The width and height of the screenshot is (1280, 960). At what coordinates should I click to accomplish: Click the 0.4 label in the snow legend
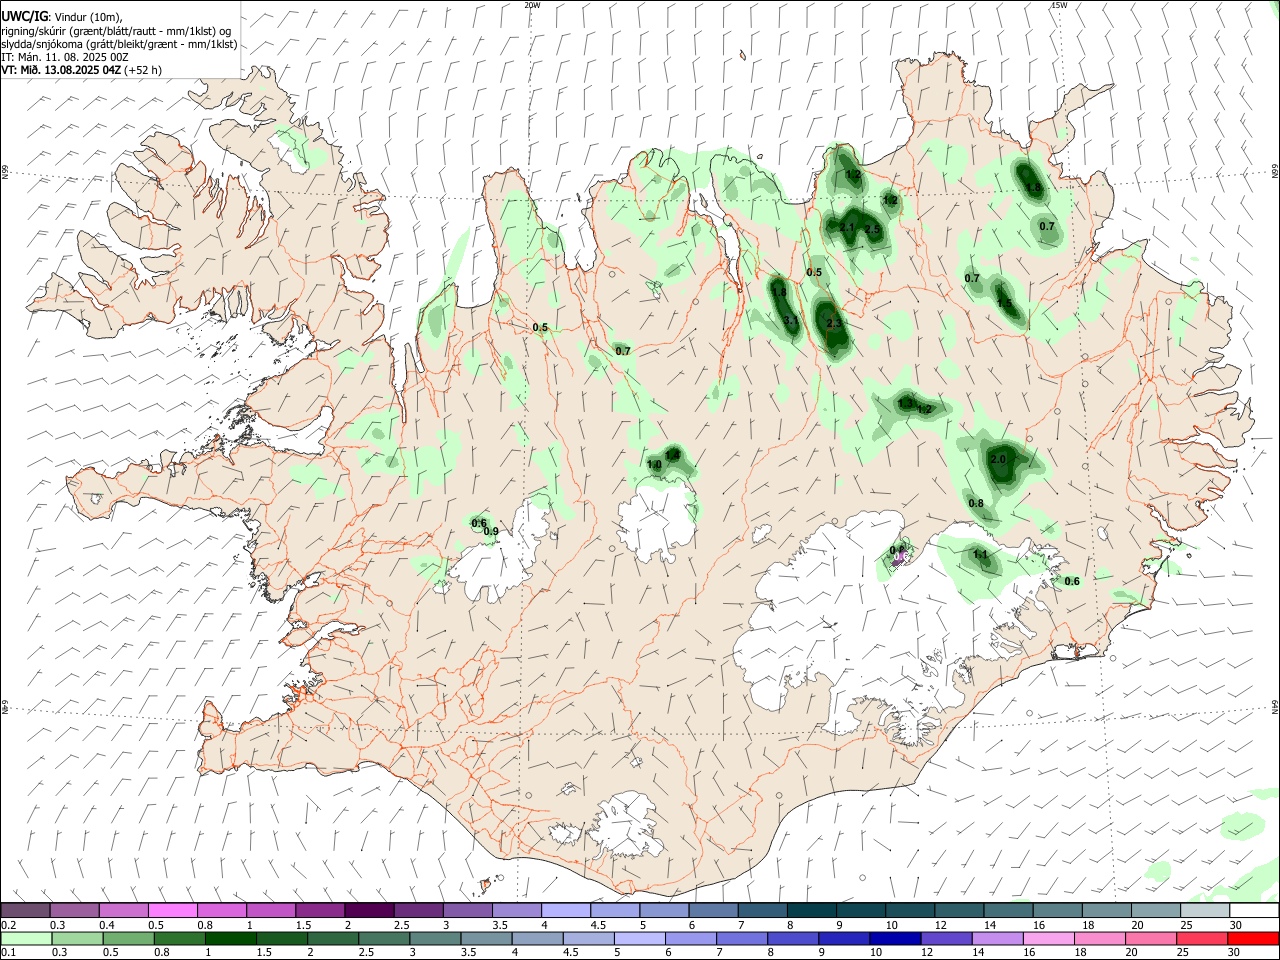click(x=107, y=925)
